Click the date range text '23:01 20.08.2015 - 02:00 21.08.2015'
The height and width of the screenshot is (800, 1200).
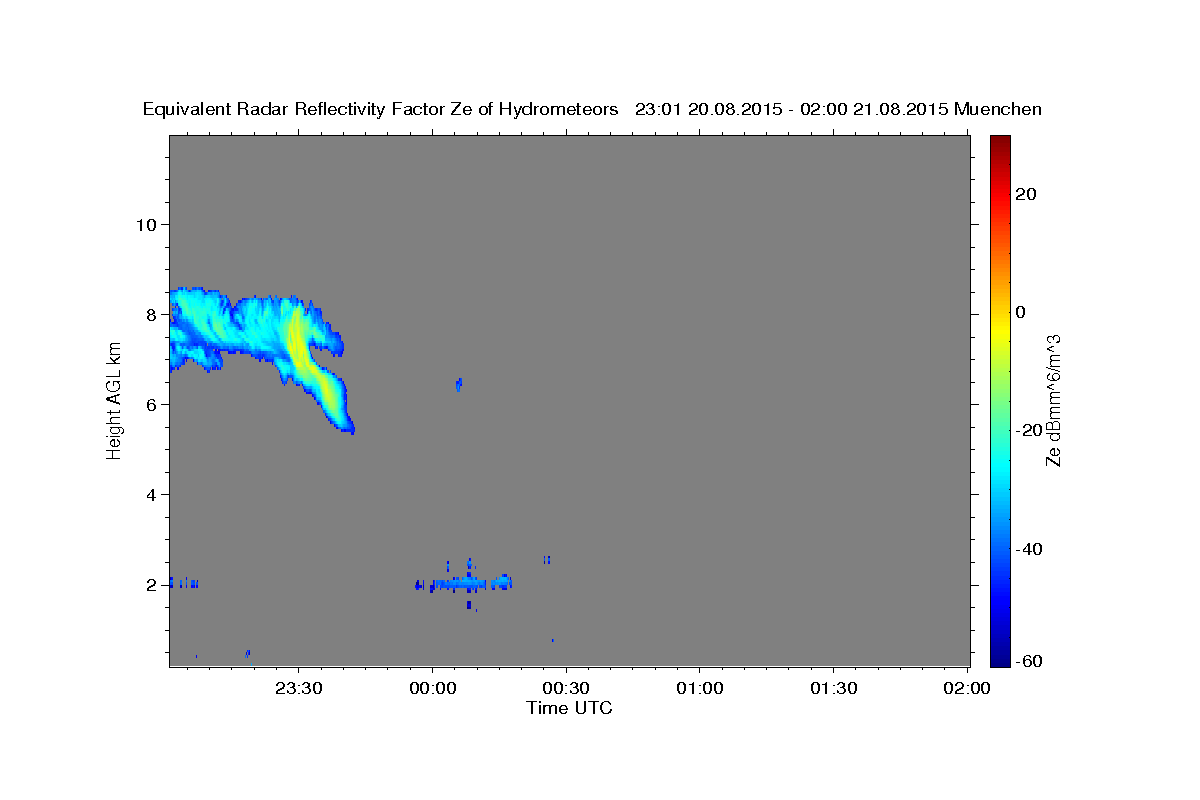point(792,109)
